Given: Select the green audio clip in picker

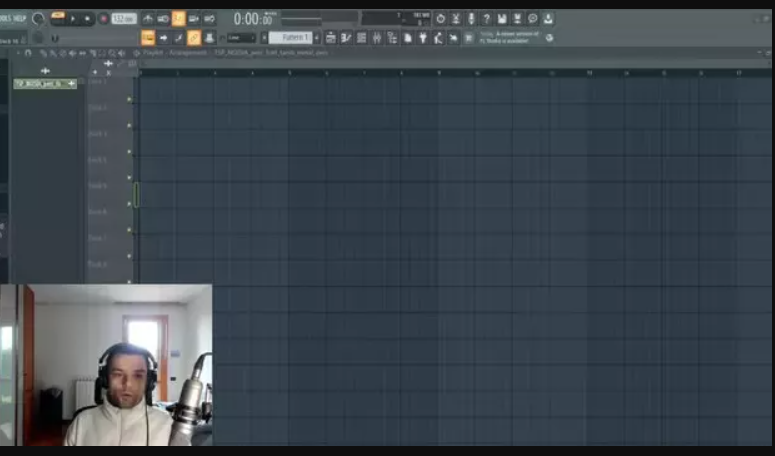Looking at the screenshot, I should pyautogui.click(x=45, y=84).
